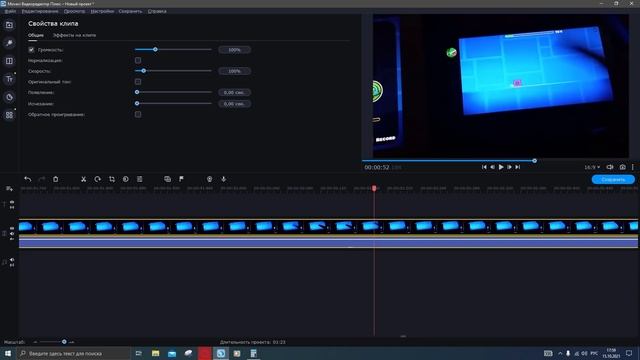640x360 pixels.
Task: Open the more tools grid panel
Action: tap(9, 115)
